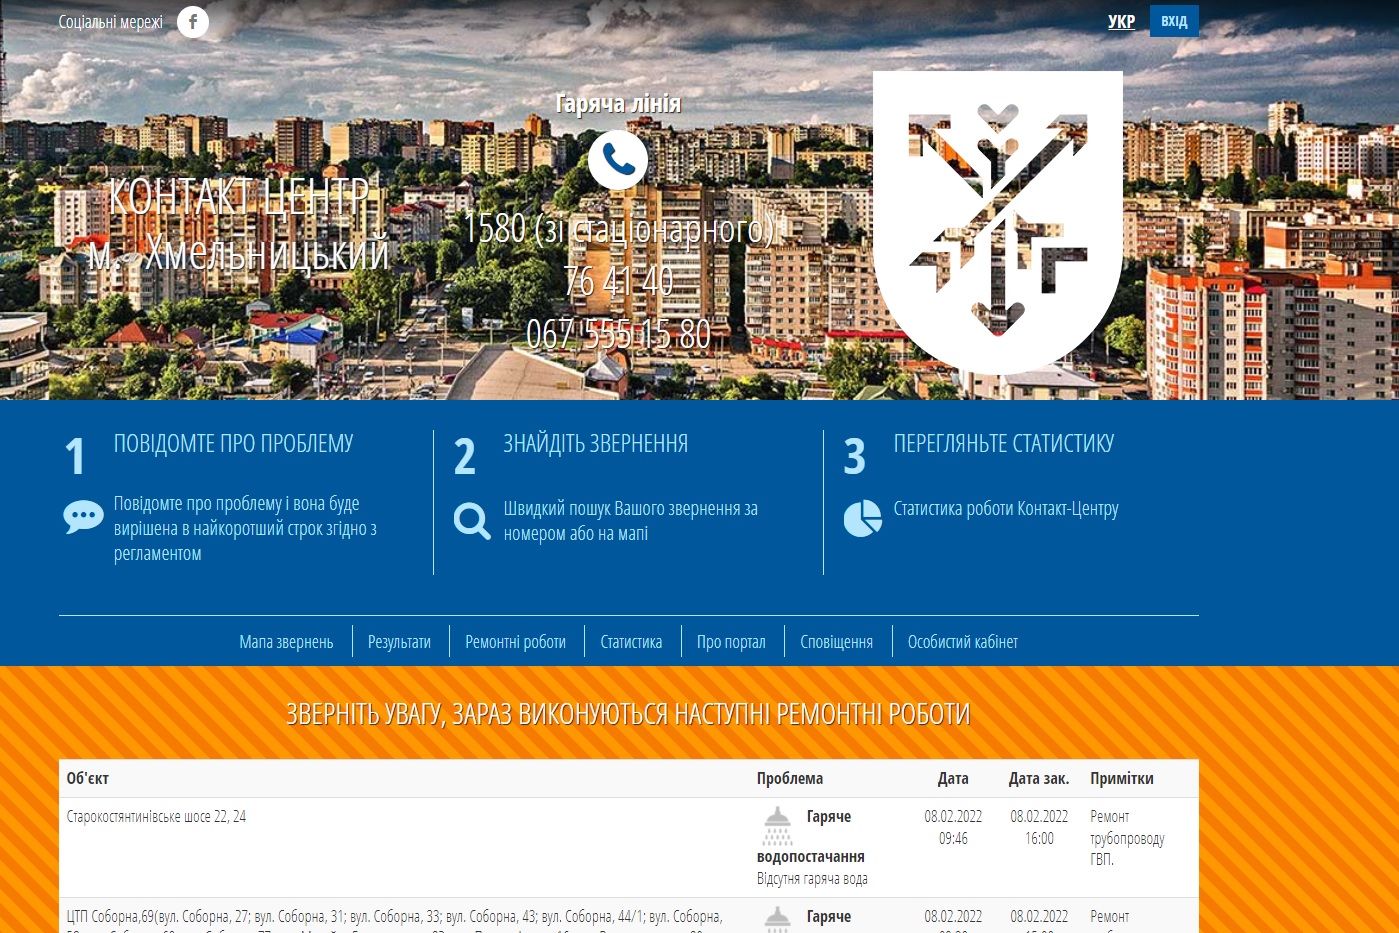Open ПЕРЕГЛЯНЬТЕ СТАТИСТИКУ heading
The image size is (1399, 933).
(x=1003, y=443)
